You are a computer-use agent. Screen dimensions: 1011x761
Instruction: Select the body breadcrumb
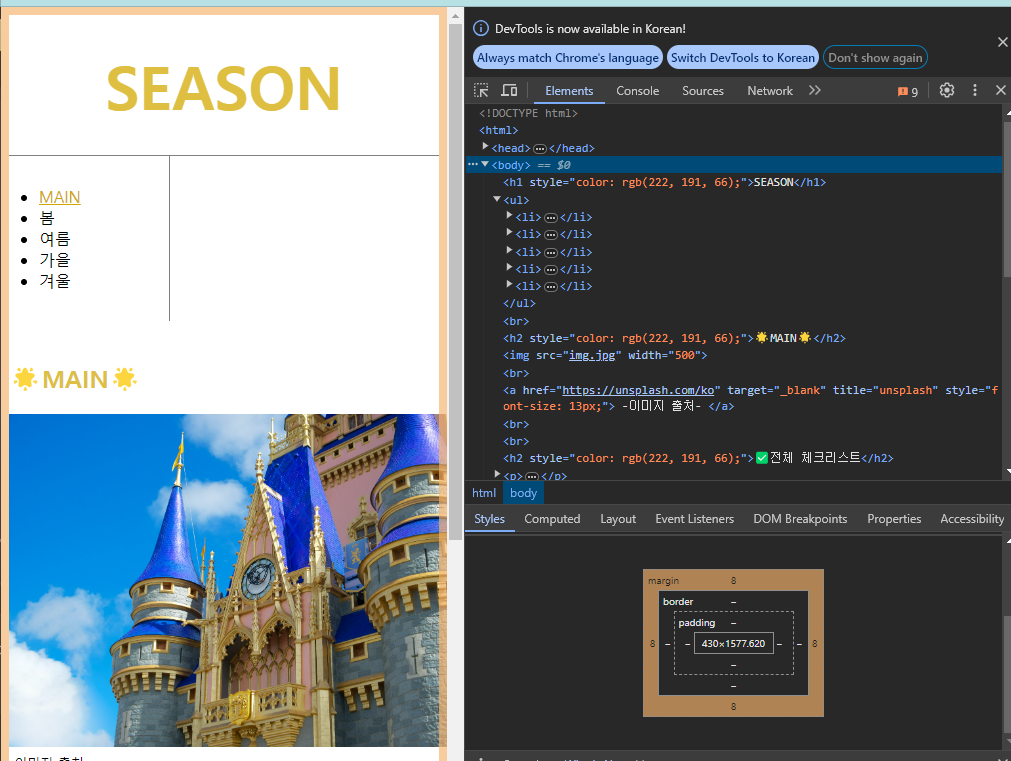coord(523,493)
